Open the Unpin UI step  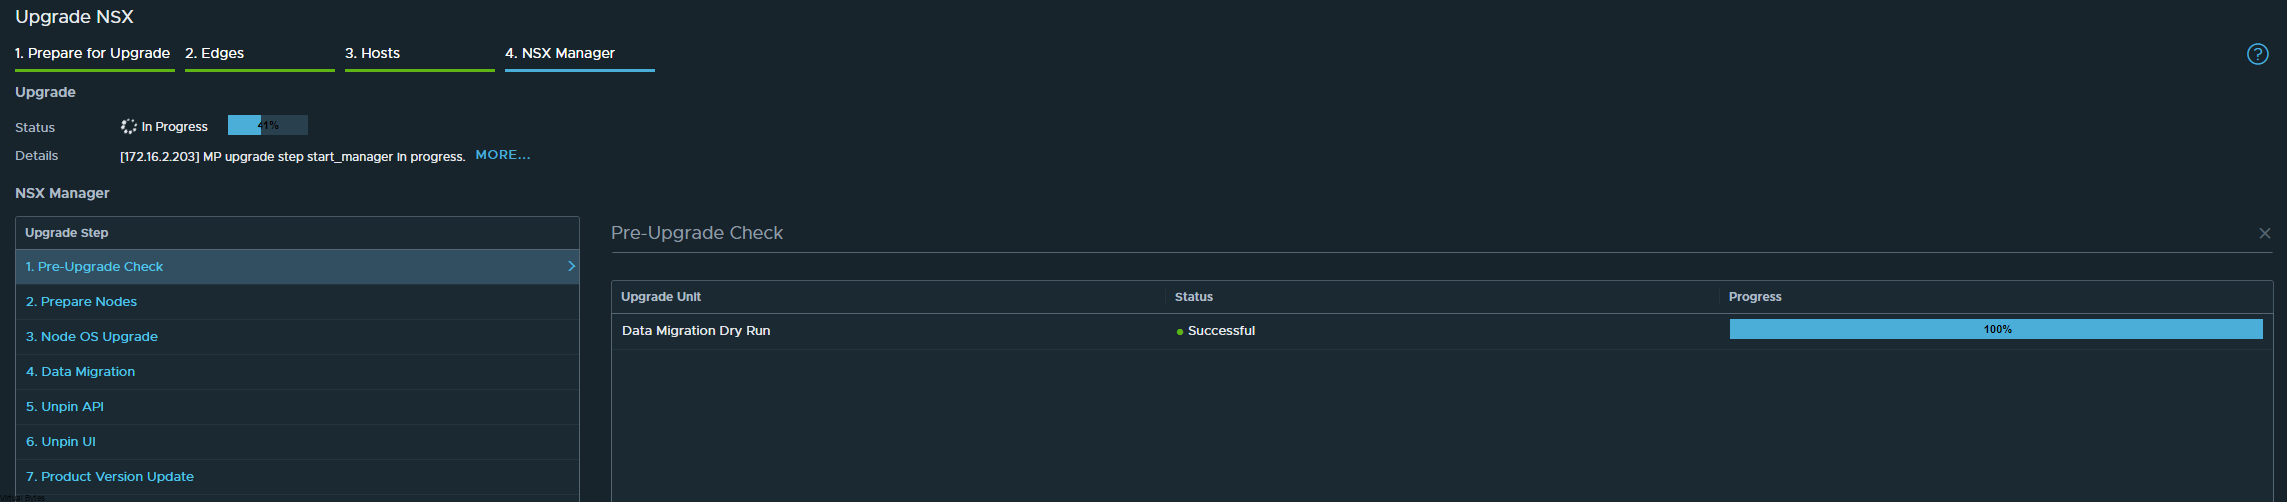297,442
